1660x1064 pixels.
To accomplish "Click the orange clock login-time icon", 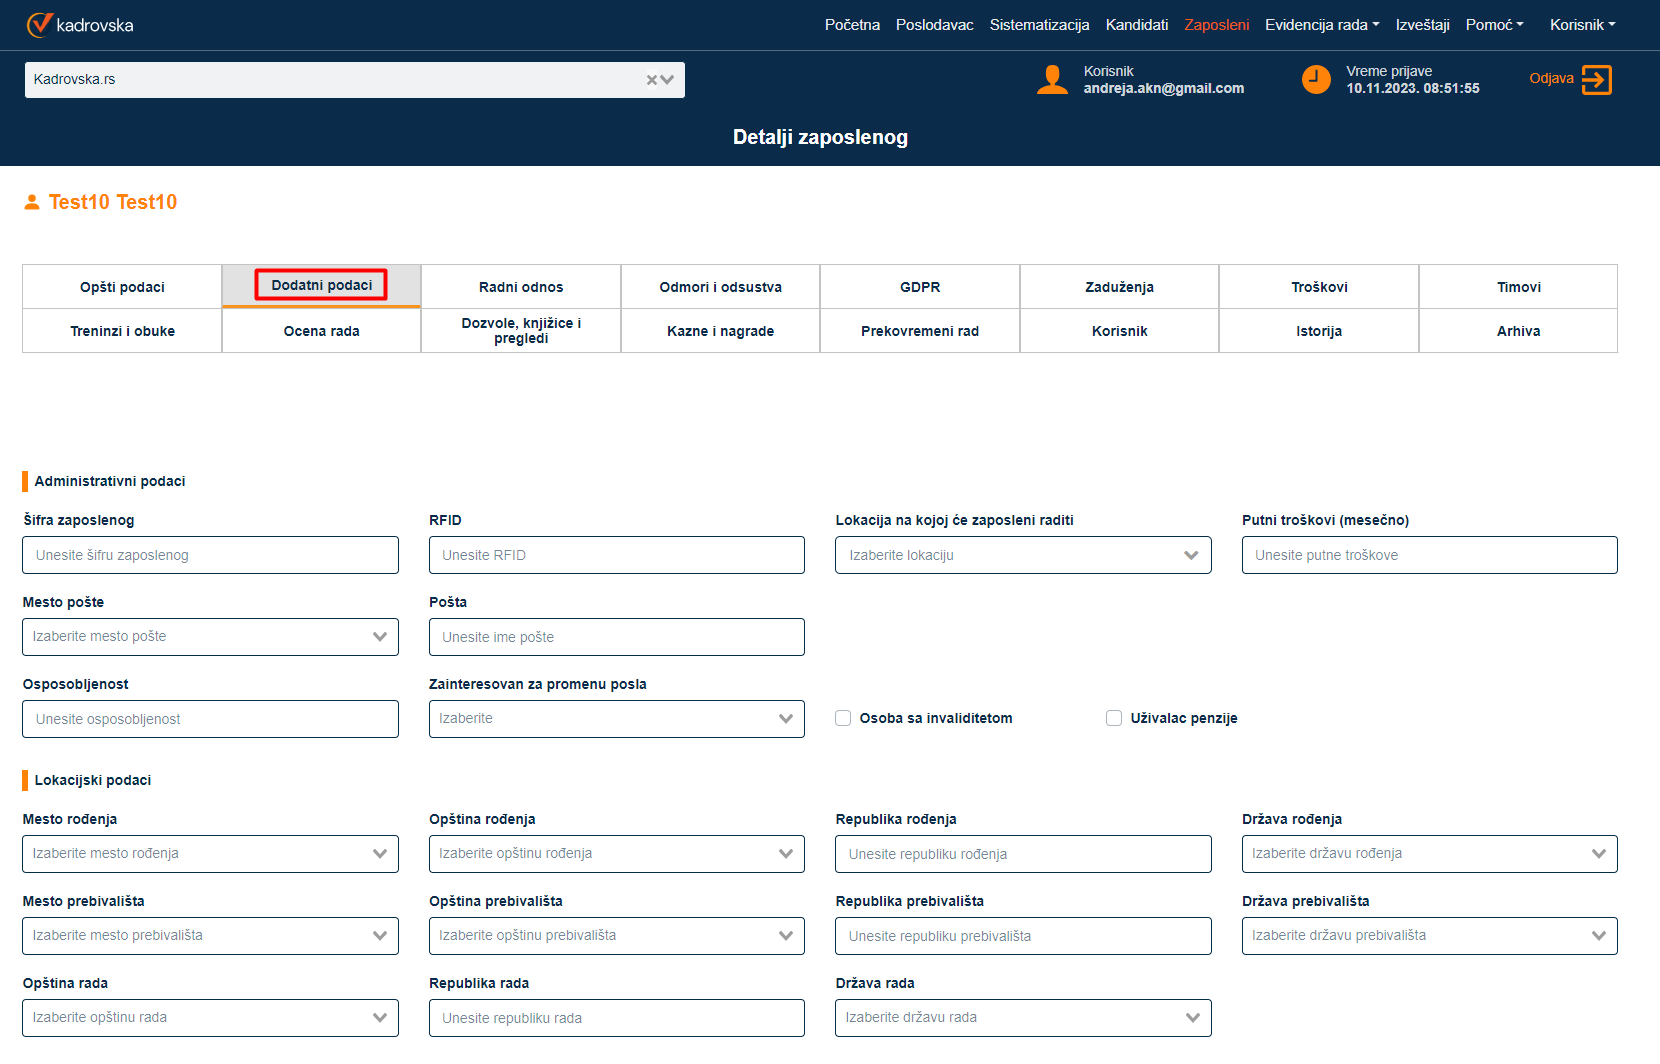I will pyautogui.click(x=1316, y=79).
